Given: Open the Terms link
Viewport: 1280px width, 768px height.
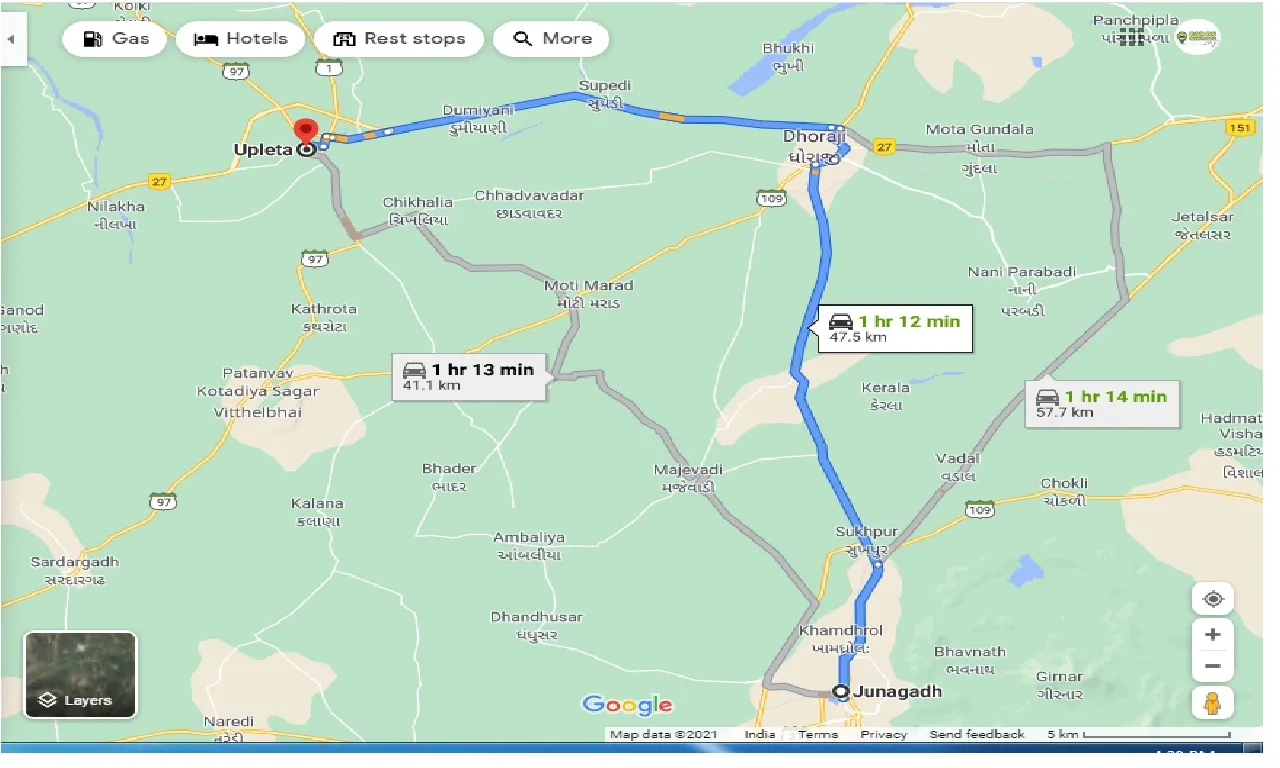Looking at the screenshot, I should (x=818, y=734).
